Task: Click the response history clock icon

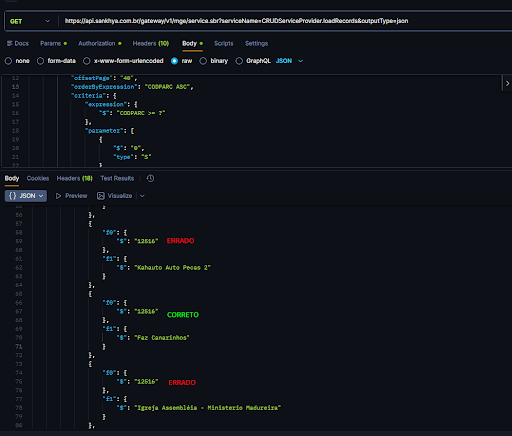Action: 150,178
